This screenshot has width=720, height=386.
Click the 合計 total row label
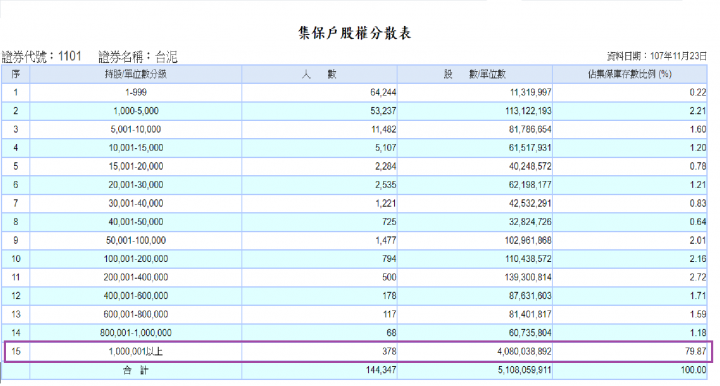135,370
